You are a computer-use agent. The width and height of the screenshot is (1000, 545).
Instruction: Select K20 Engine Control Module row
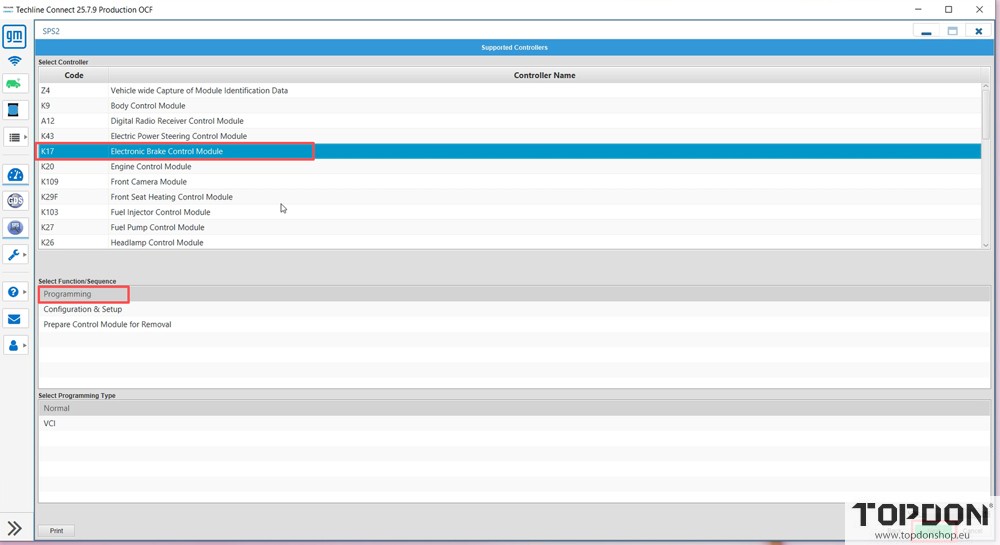click(150, 167)
